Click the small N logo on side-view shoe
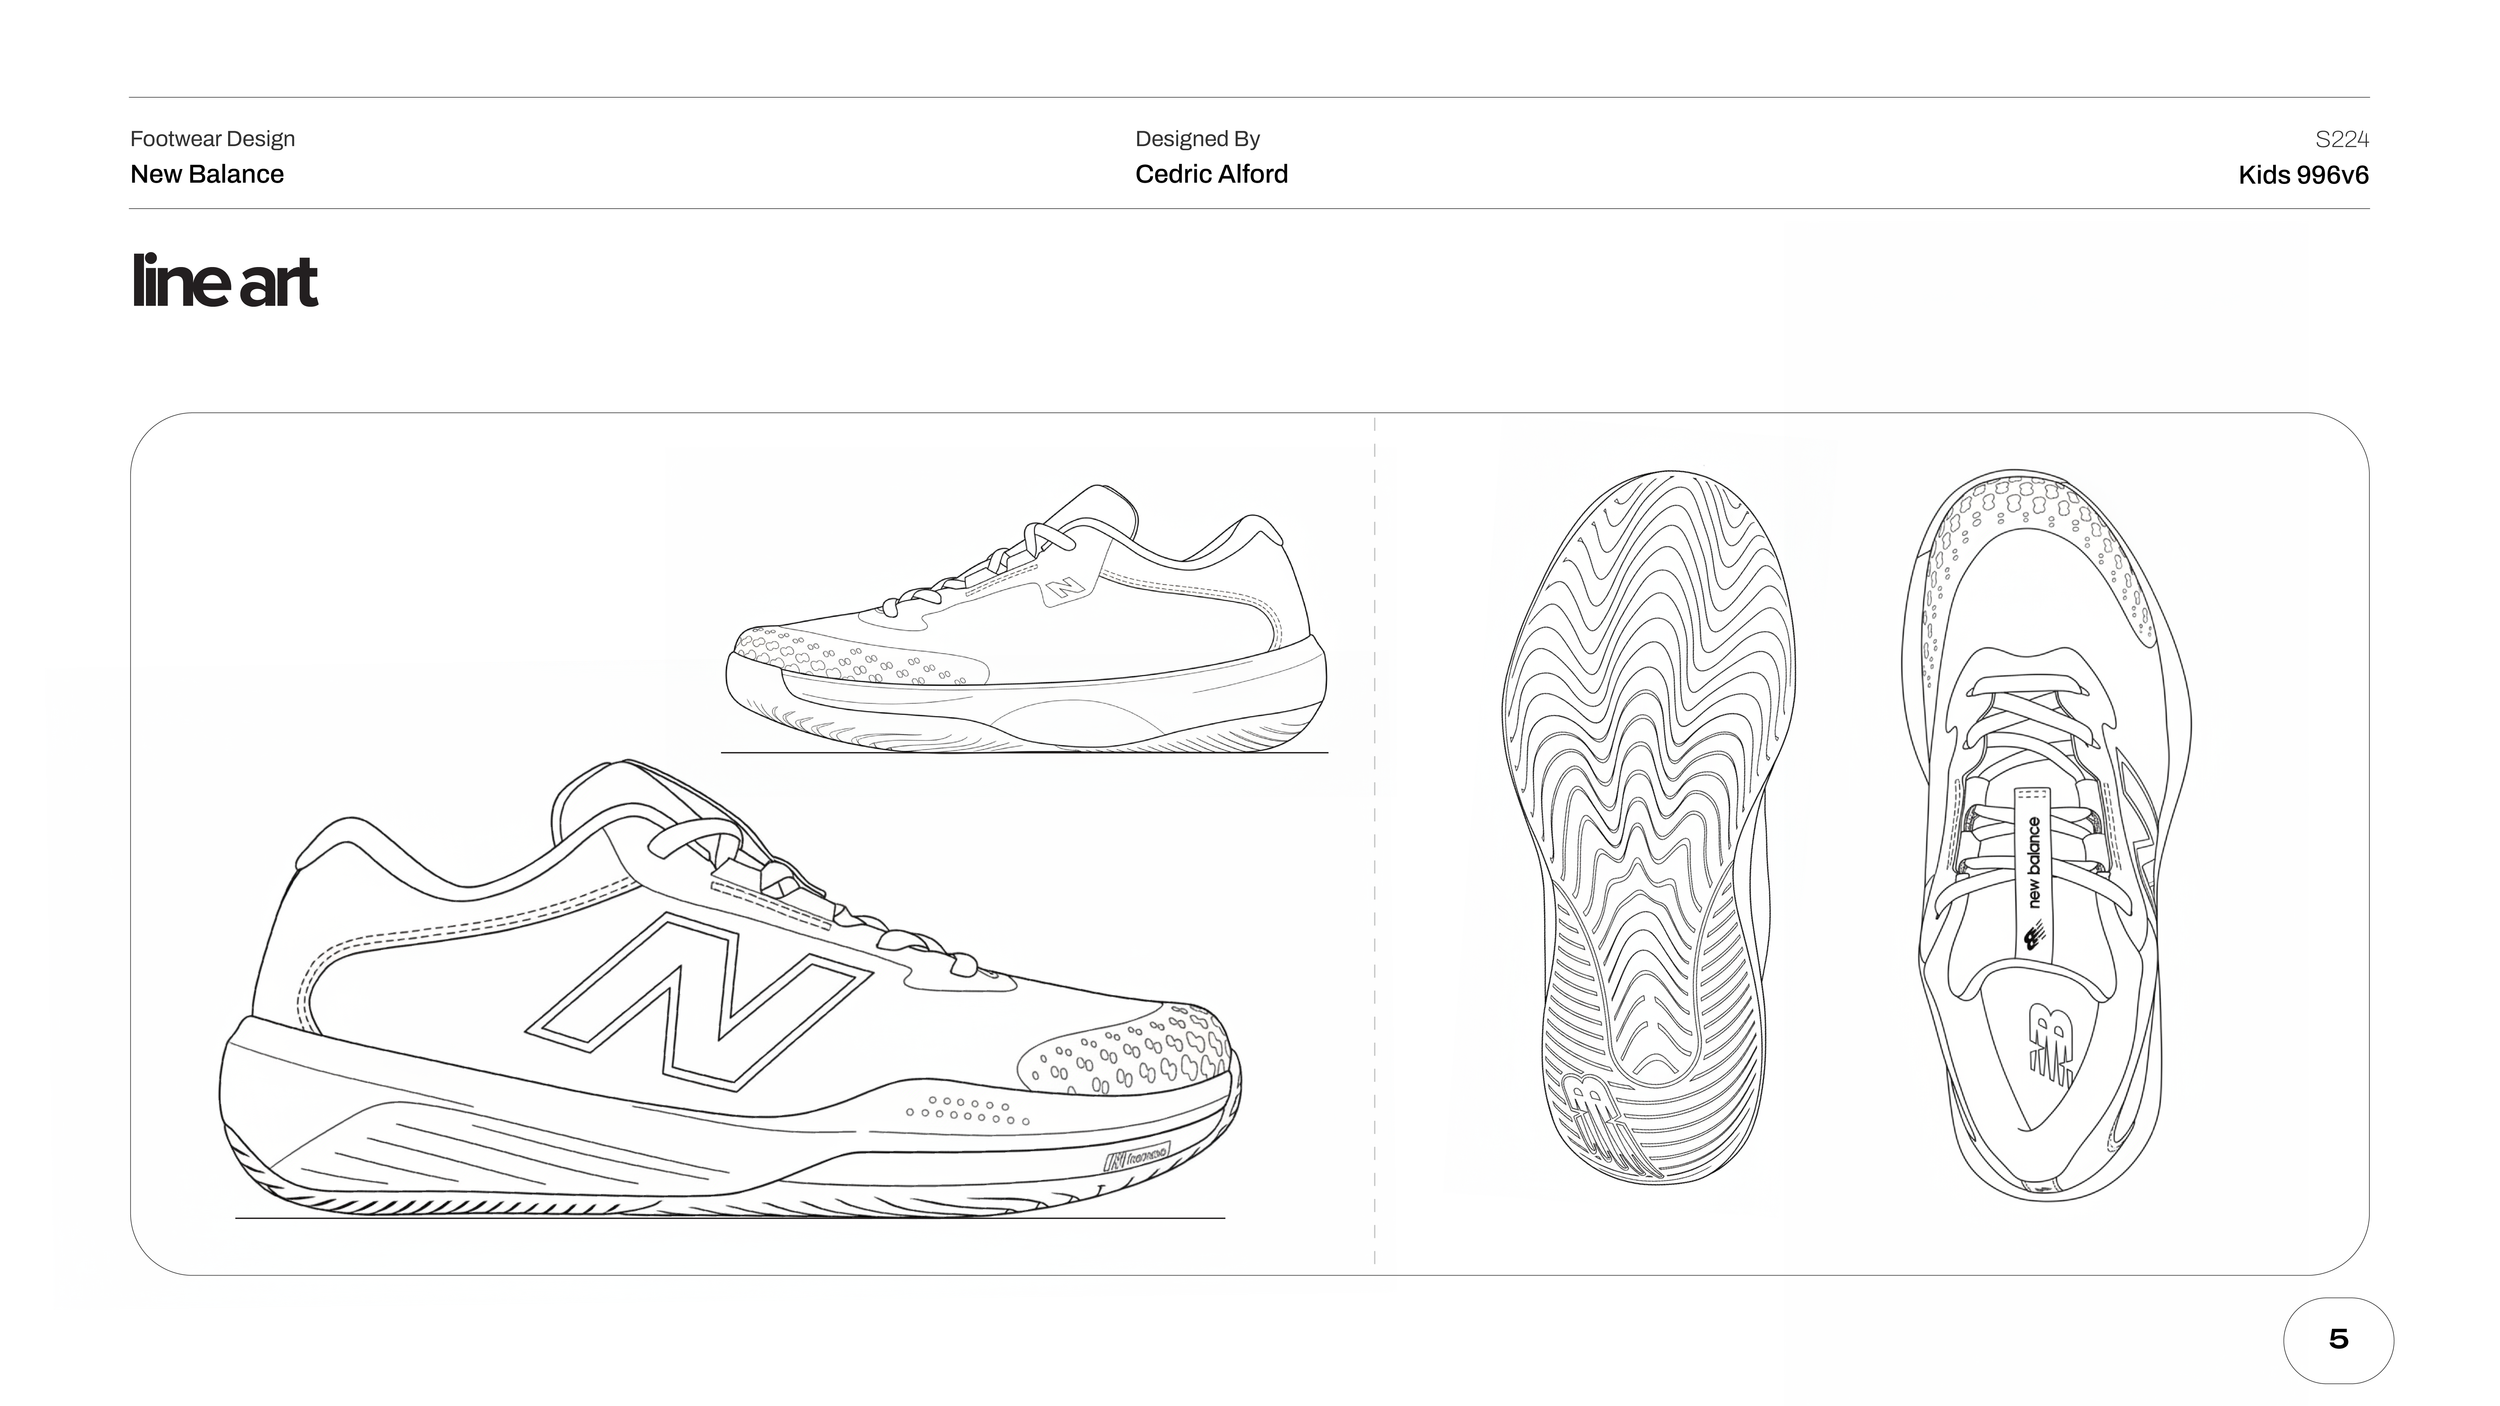2500x1406 pixels. click(x=1066, y=588)
